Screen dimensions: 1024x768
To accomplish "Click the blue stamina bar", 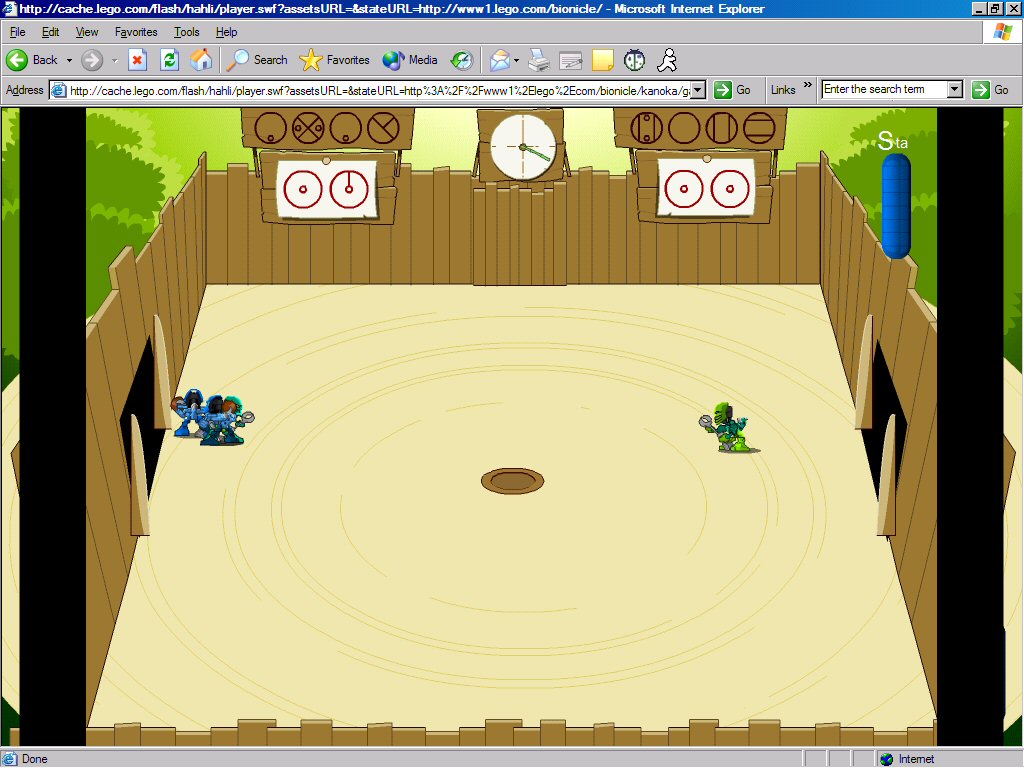I will [896, 205].
